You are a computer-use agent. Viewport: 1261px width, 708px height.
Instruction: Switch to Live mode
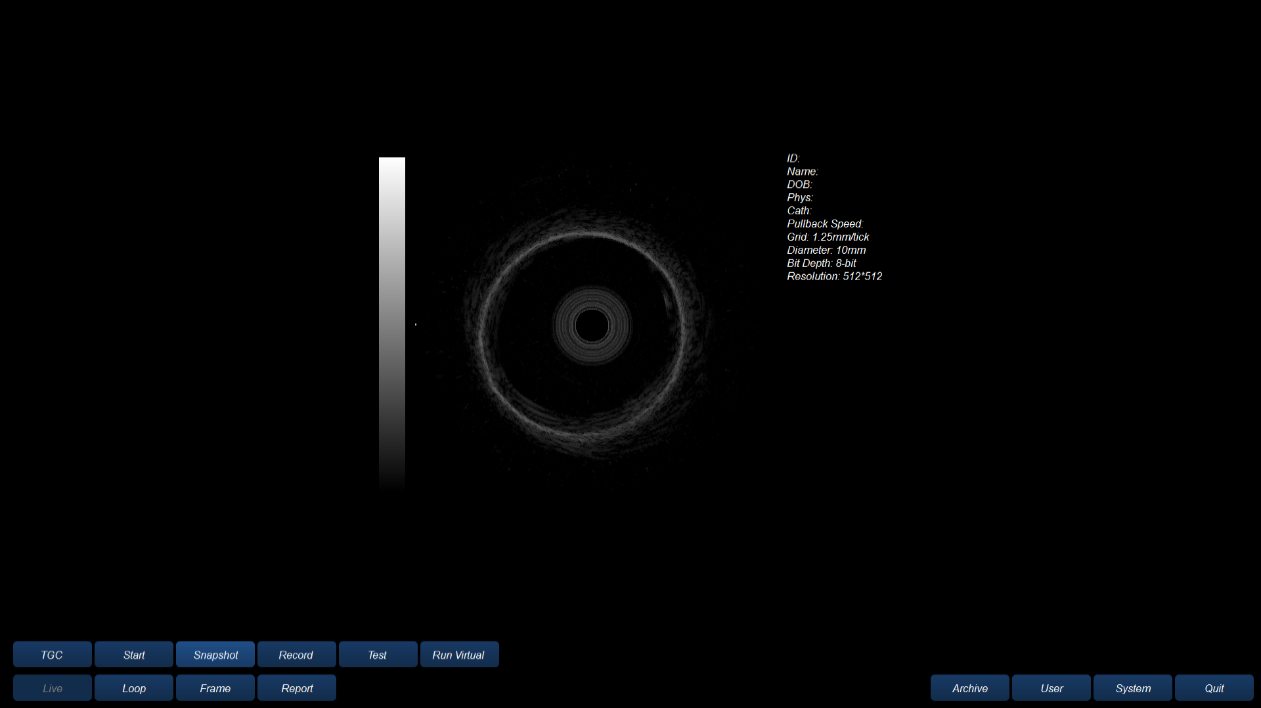tap(52, 688)
